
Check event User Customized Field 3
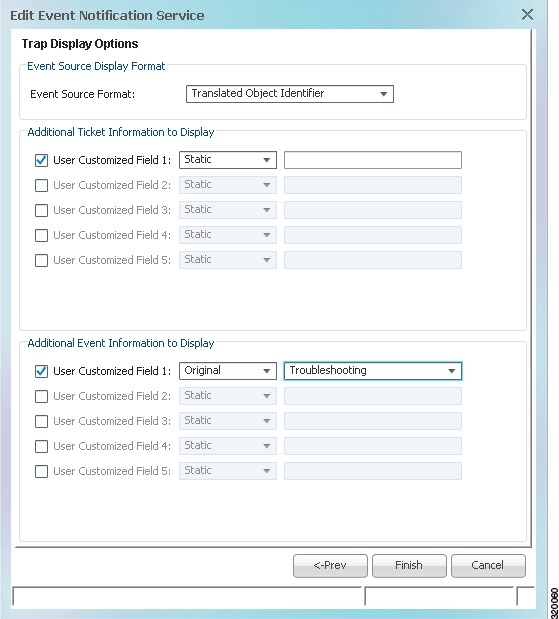tap(41, 421)
